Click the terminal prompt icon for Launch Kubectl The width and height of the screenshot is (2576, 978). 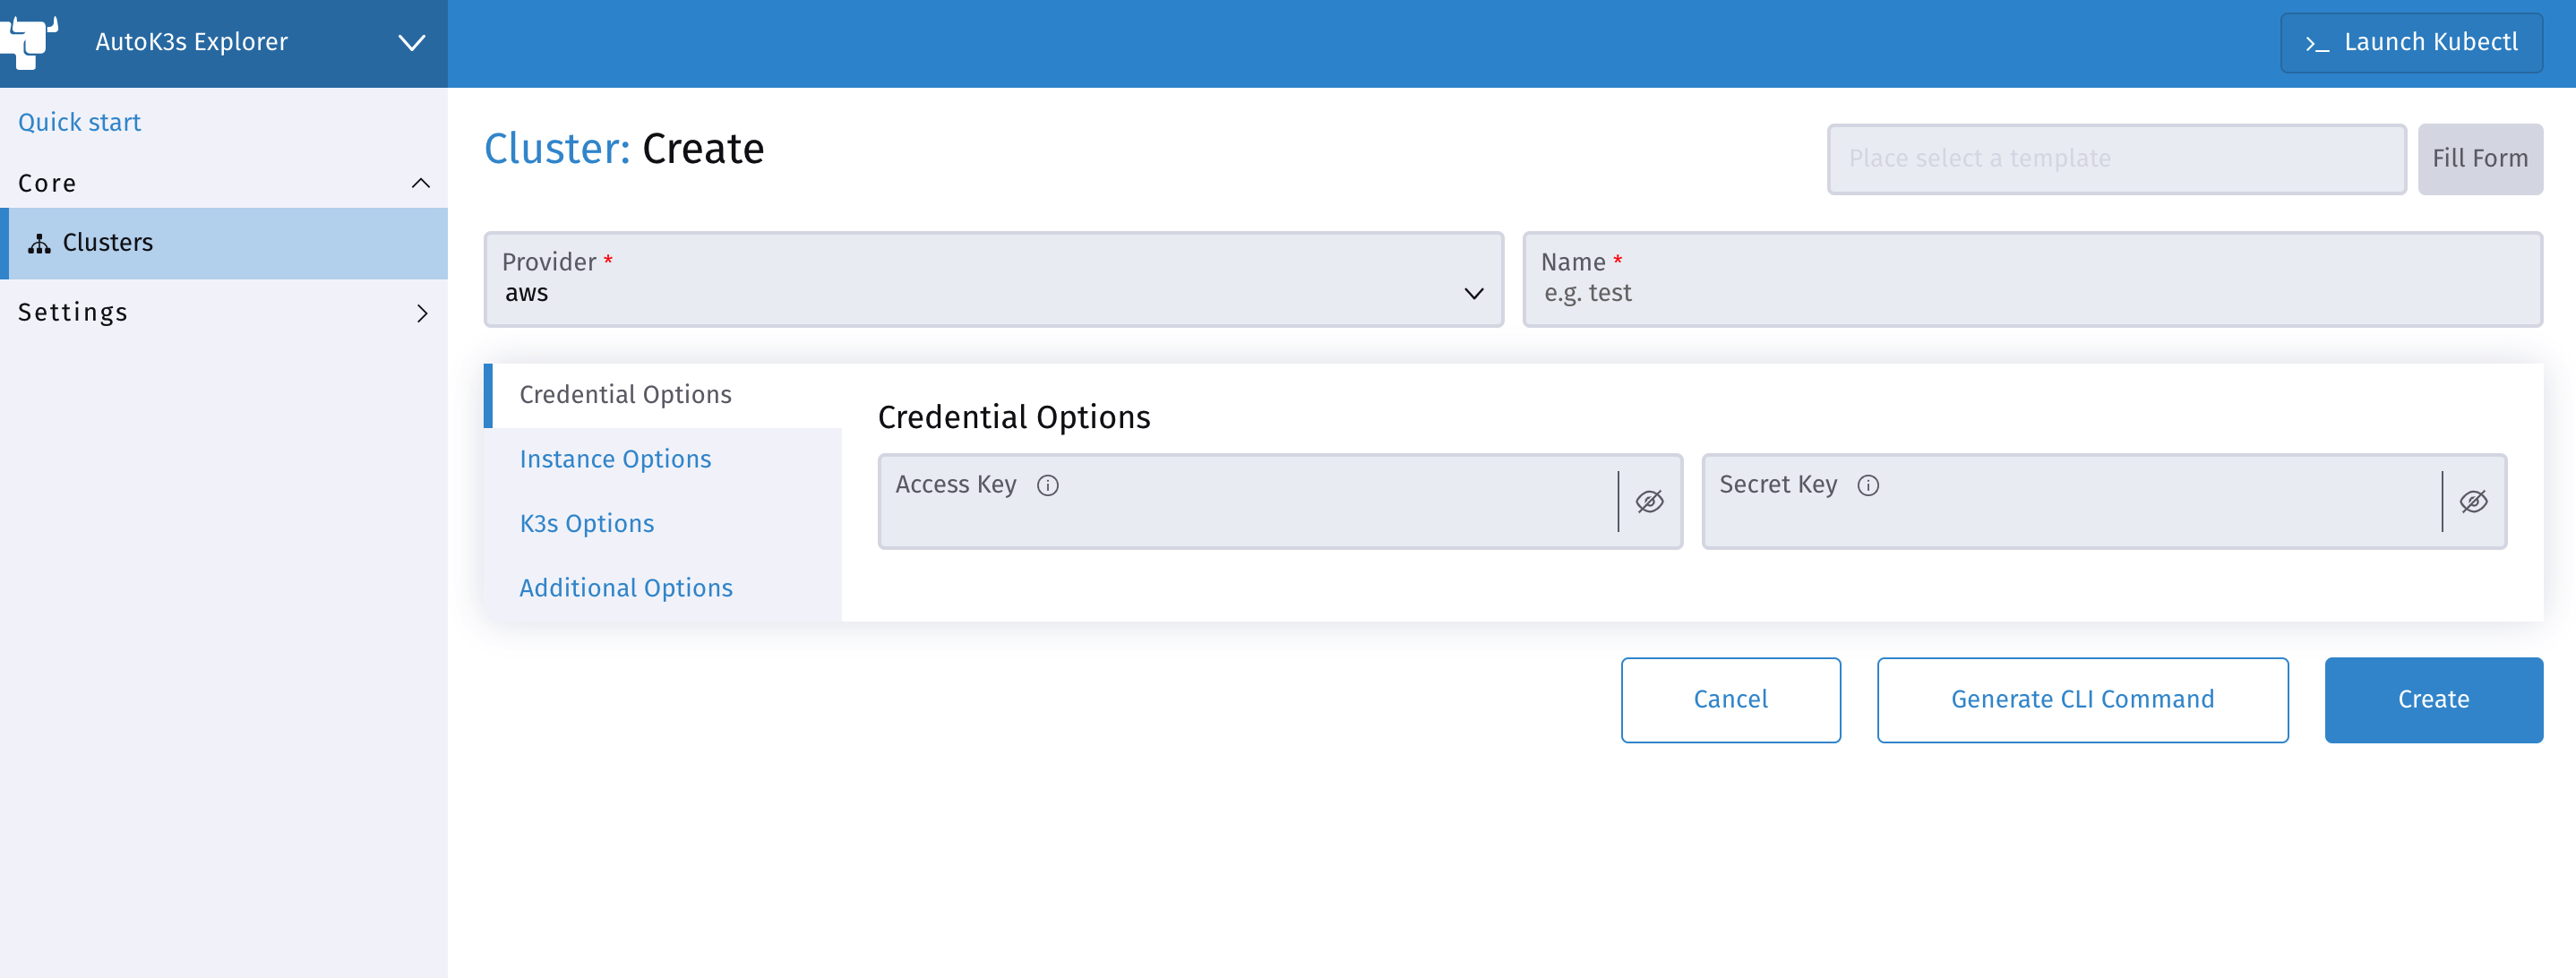pyautogui.click(x=2316, y=43)
